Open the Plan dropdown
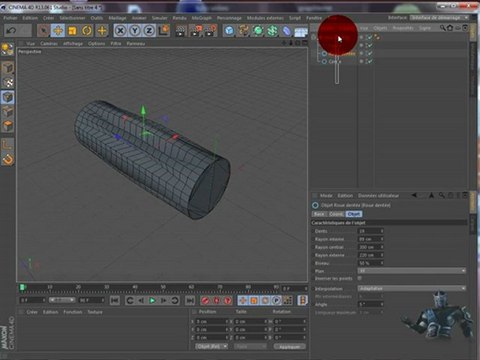 [412, 271]
